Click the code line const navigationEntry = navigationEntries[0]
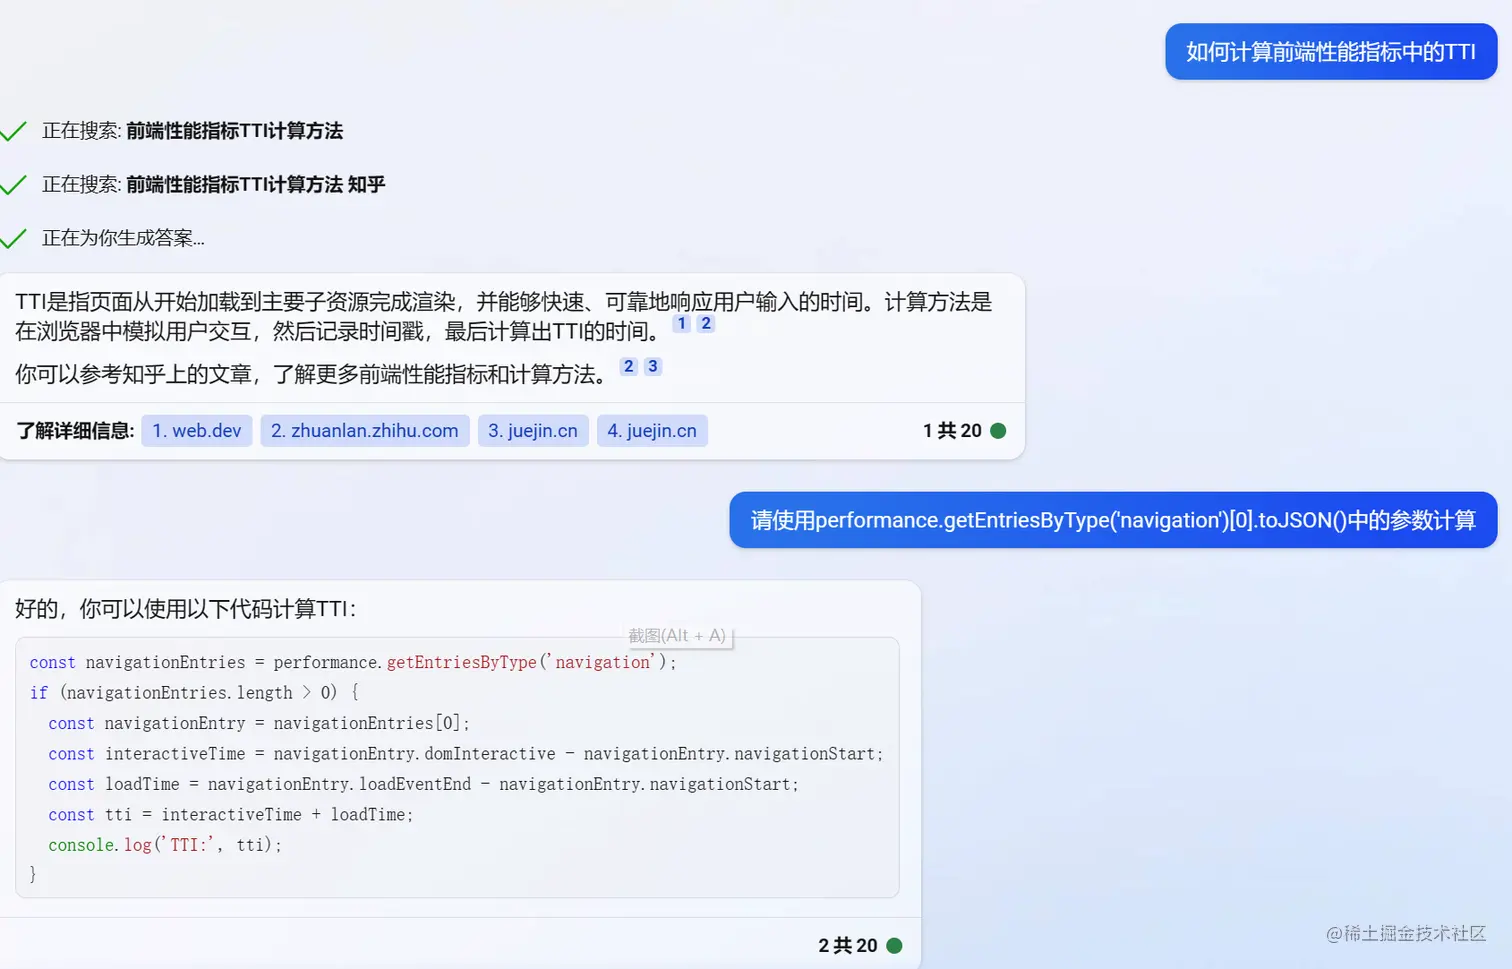 click(259, 724)
